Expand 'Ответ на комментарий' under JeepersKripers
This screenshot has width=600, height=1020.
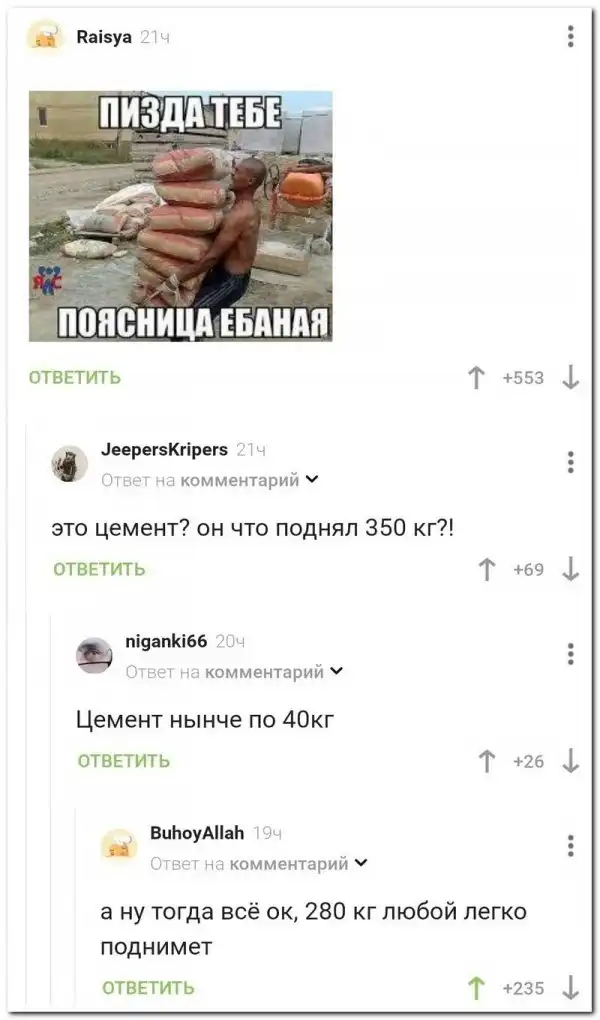210,480
